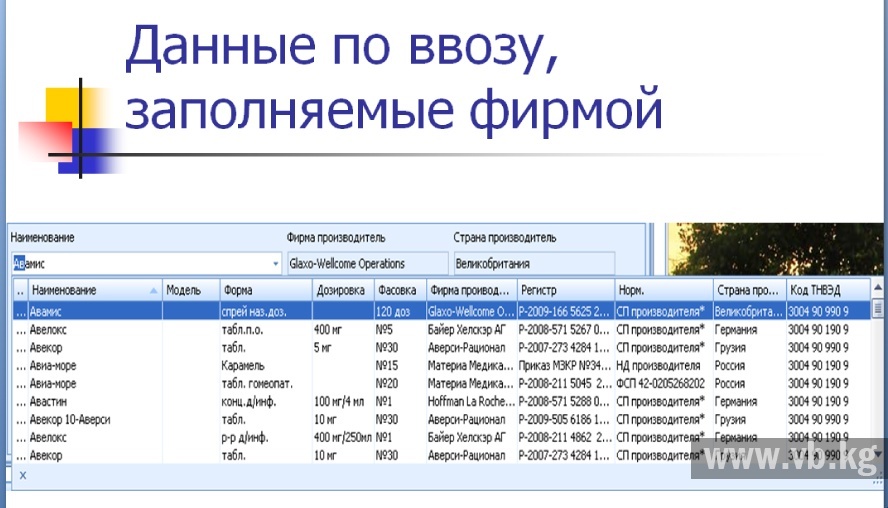Image resolution: width=888 pixels, height=508 pixels.
Task: Click the 100 мг/4 мл dosage cell
Action: 343,402
